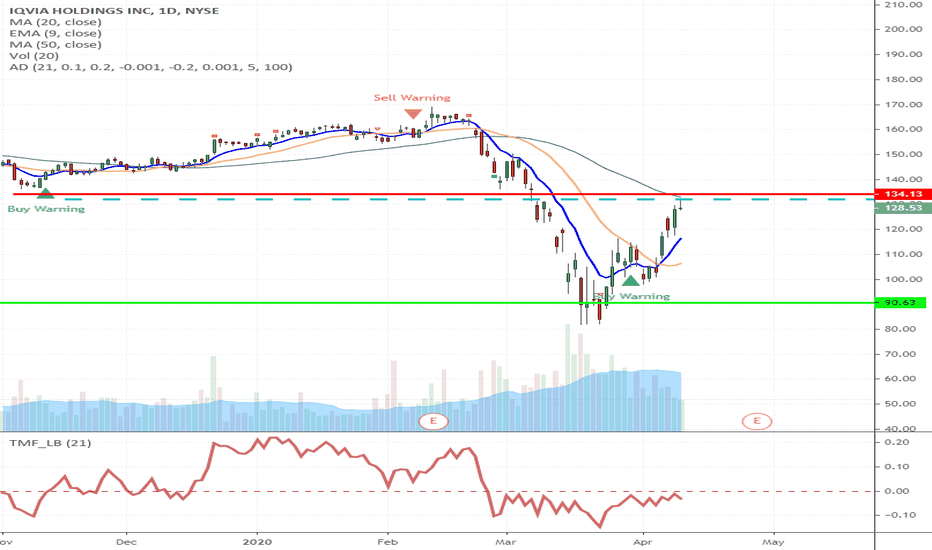
Task: Select the Vol (20) indicator label
Action: (34, 56)
